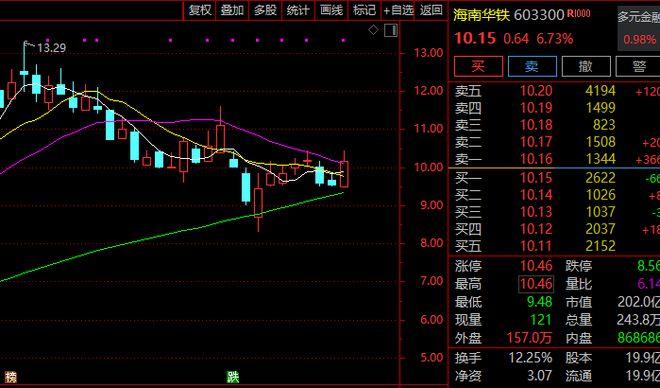Open the 叠加 overlay option
The width and height of the screenshot is (660, 388).
click(232, 10)
